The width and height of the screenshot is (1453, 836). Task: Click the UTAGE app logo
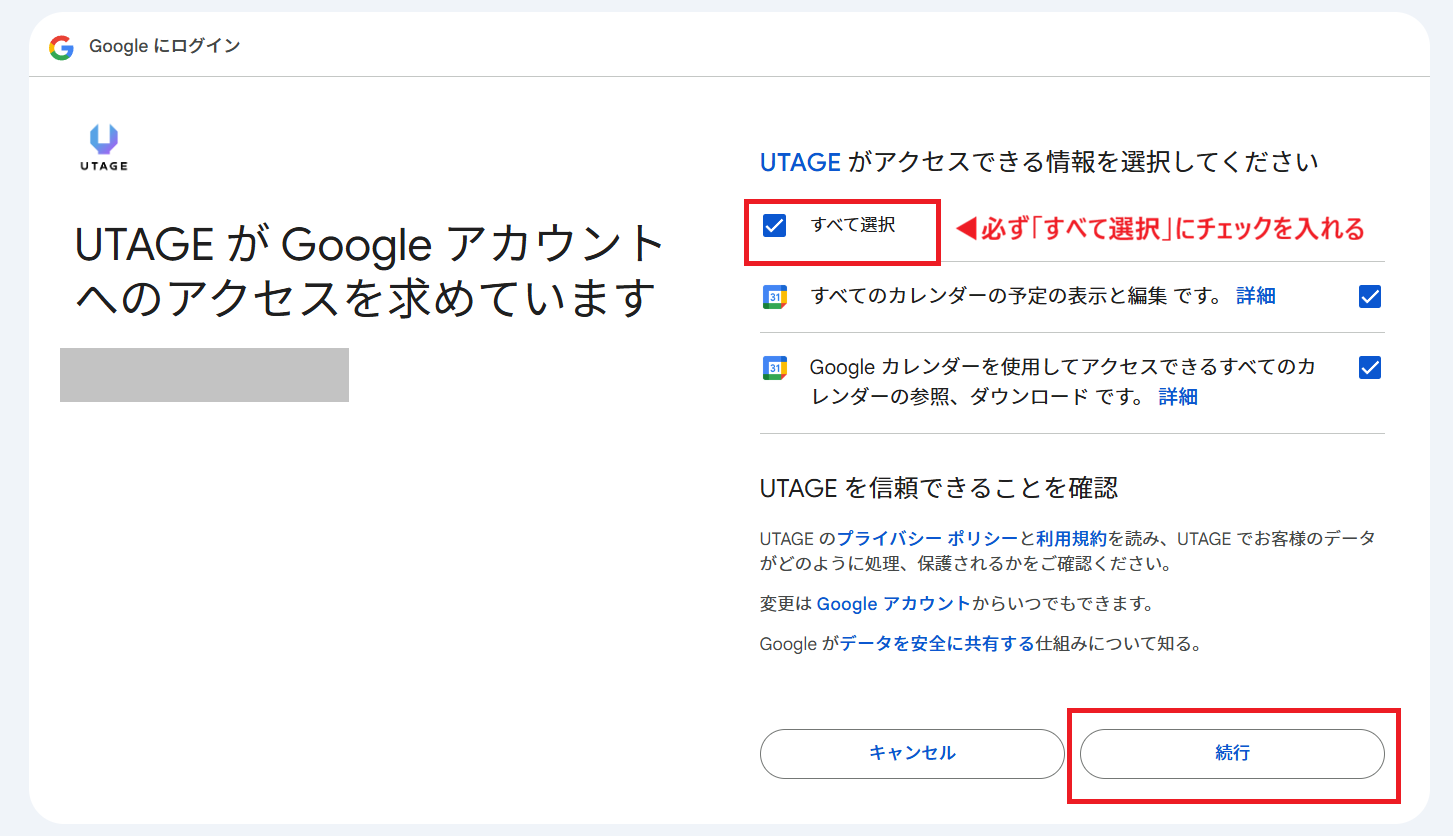coord(104,147)
